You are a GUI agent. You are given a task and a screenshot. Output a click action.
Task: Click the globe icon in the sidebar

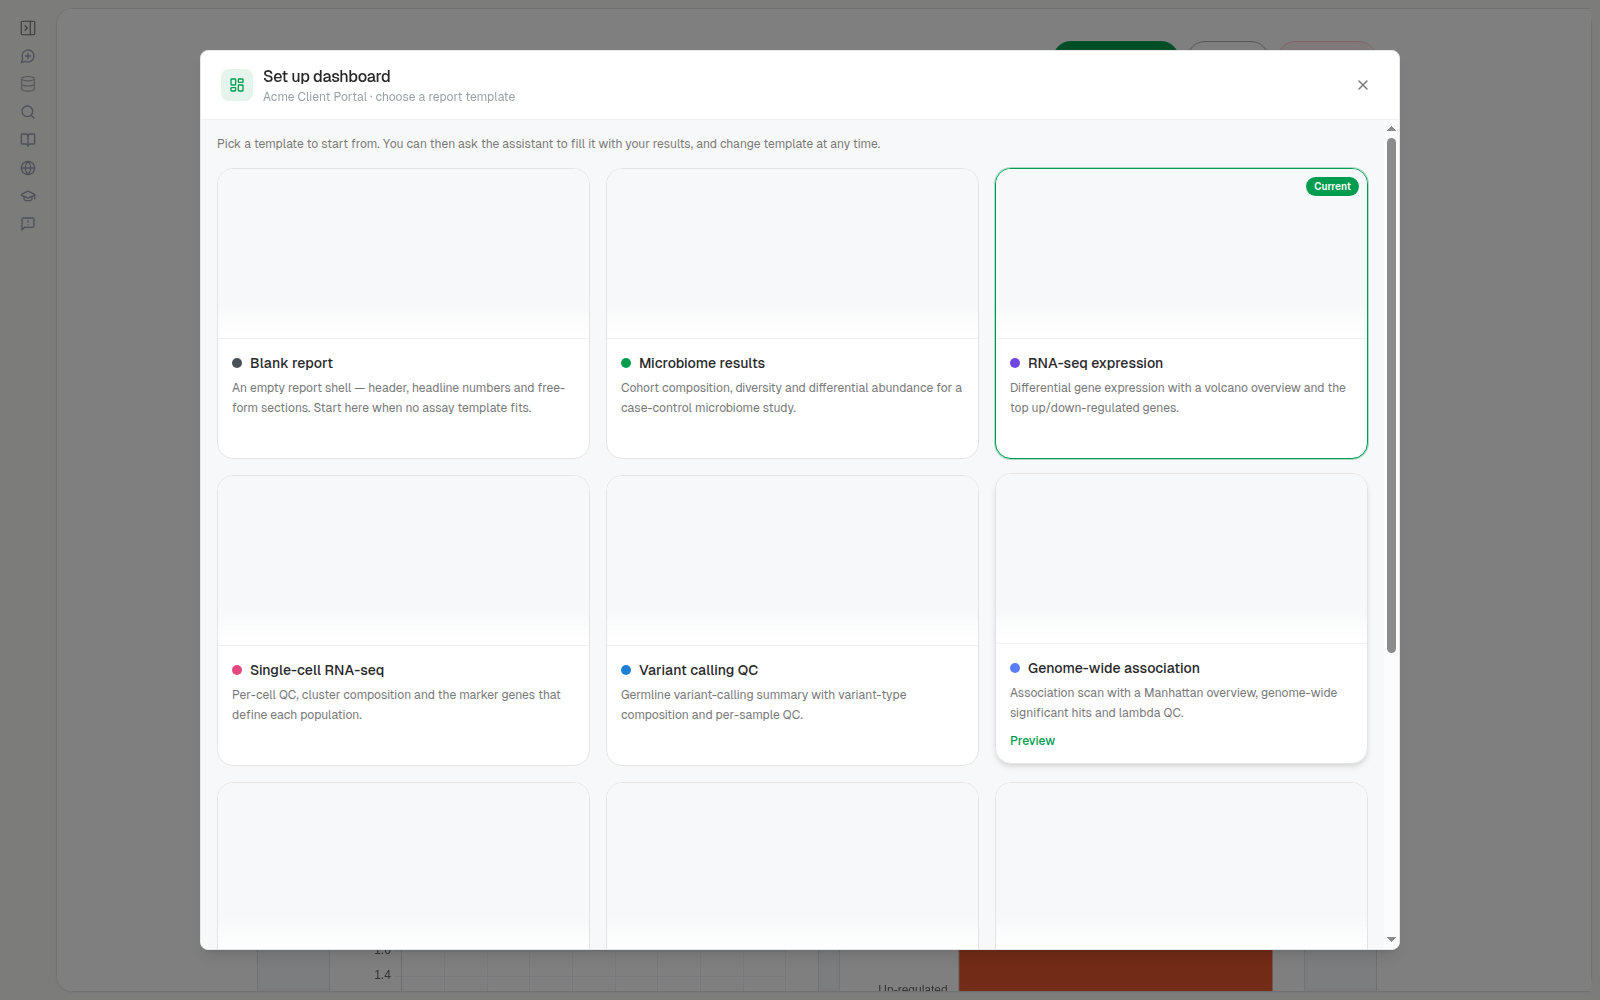pos(28,168)
